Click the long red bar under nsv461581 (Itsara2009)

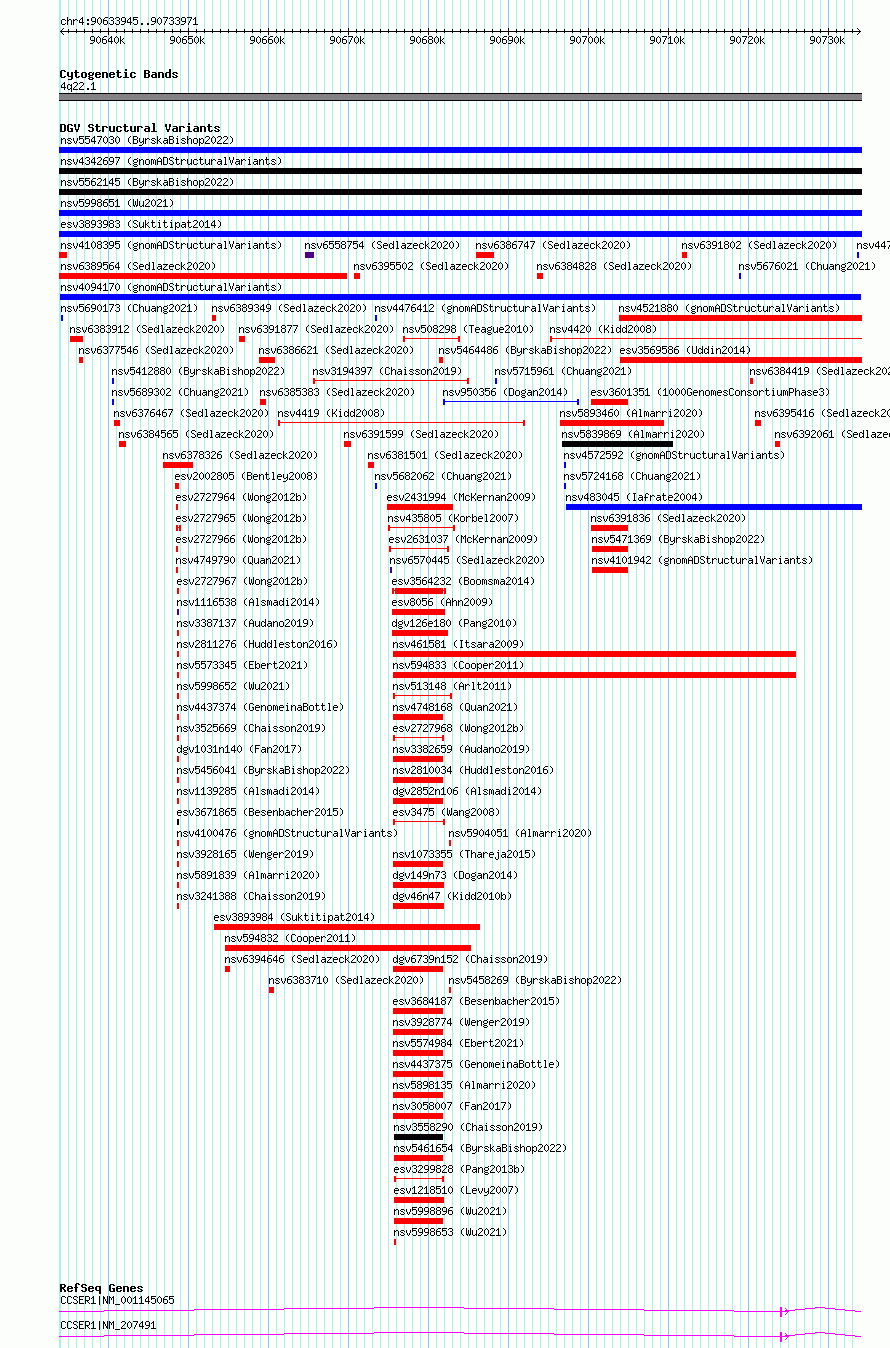click(594, 654)
